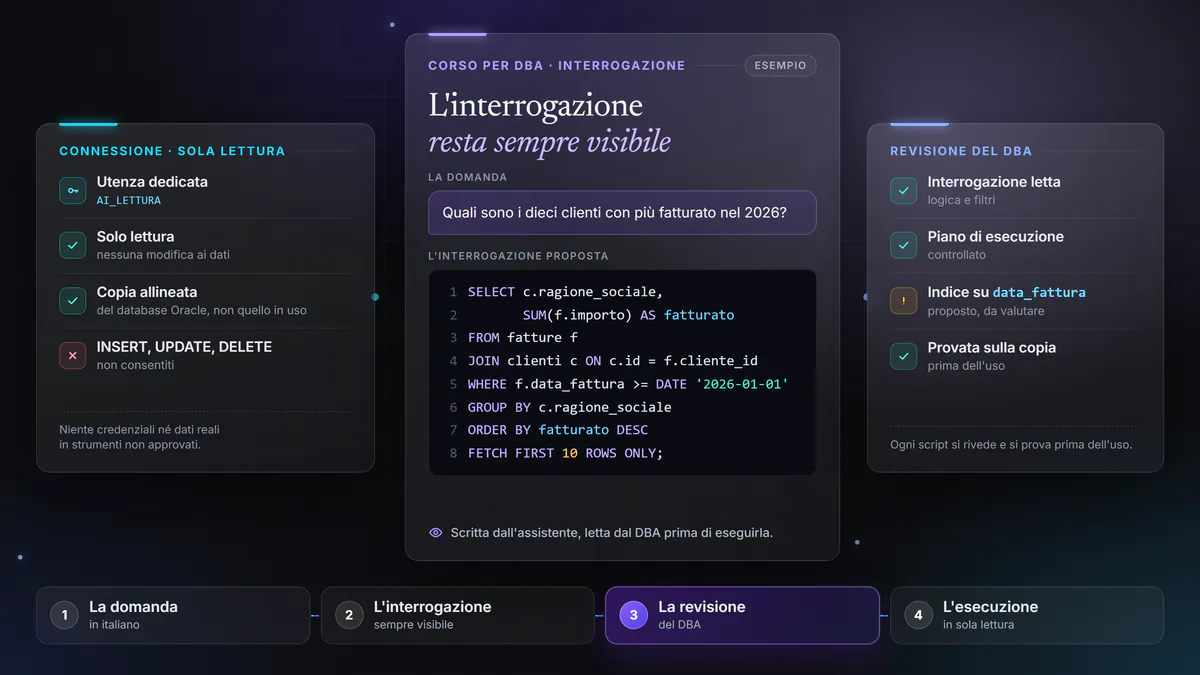The image size is (1200, 675).
Task: Select step 1 La domanda
Action: (x=173, y=615)
